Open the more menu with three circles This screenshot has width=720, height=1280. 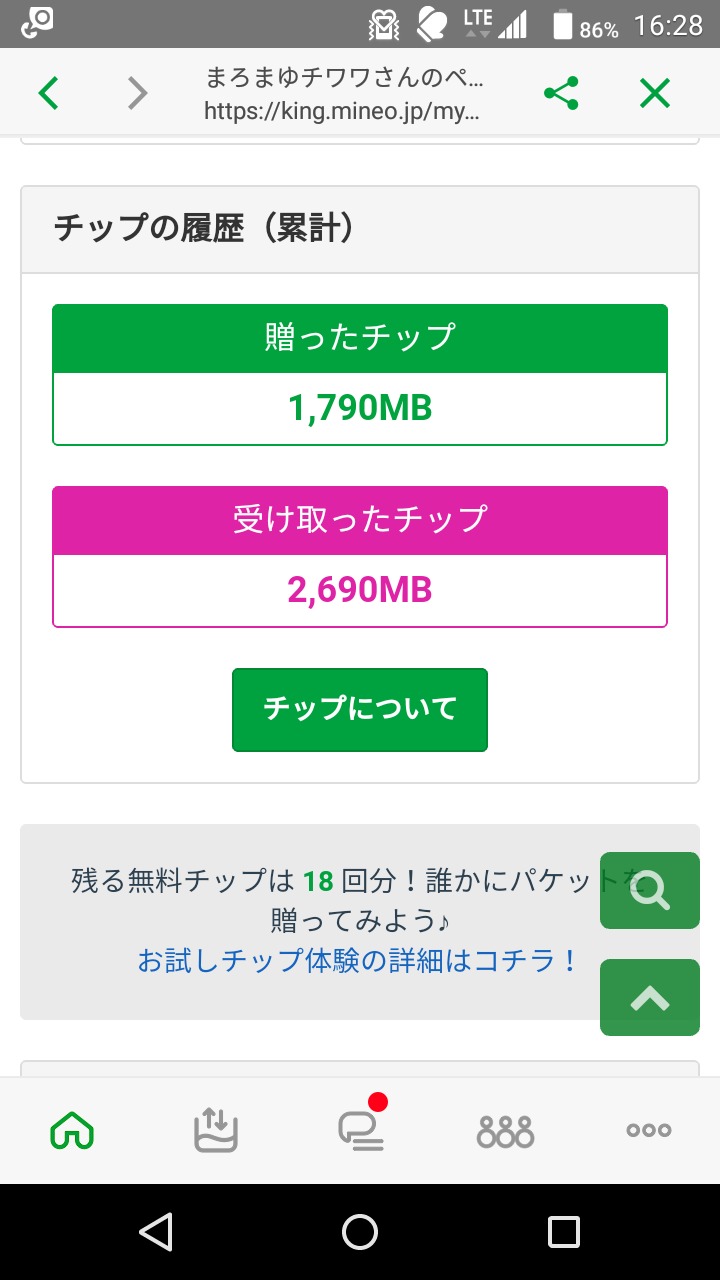coord(649,1131)
